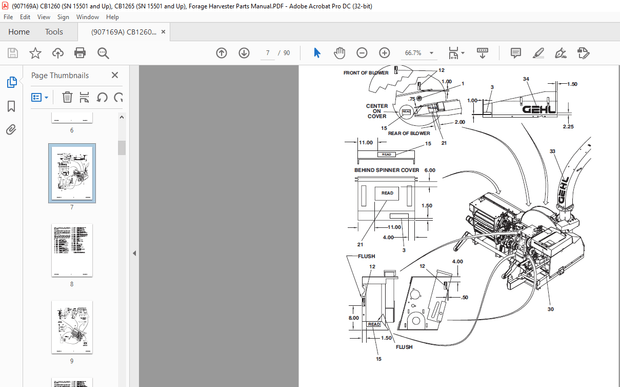620x387 pixels.
Task: Open the Help menu
Action: [112, 17]
